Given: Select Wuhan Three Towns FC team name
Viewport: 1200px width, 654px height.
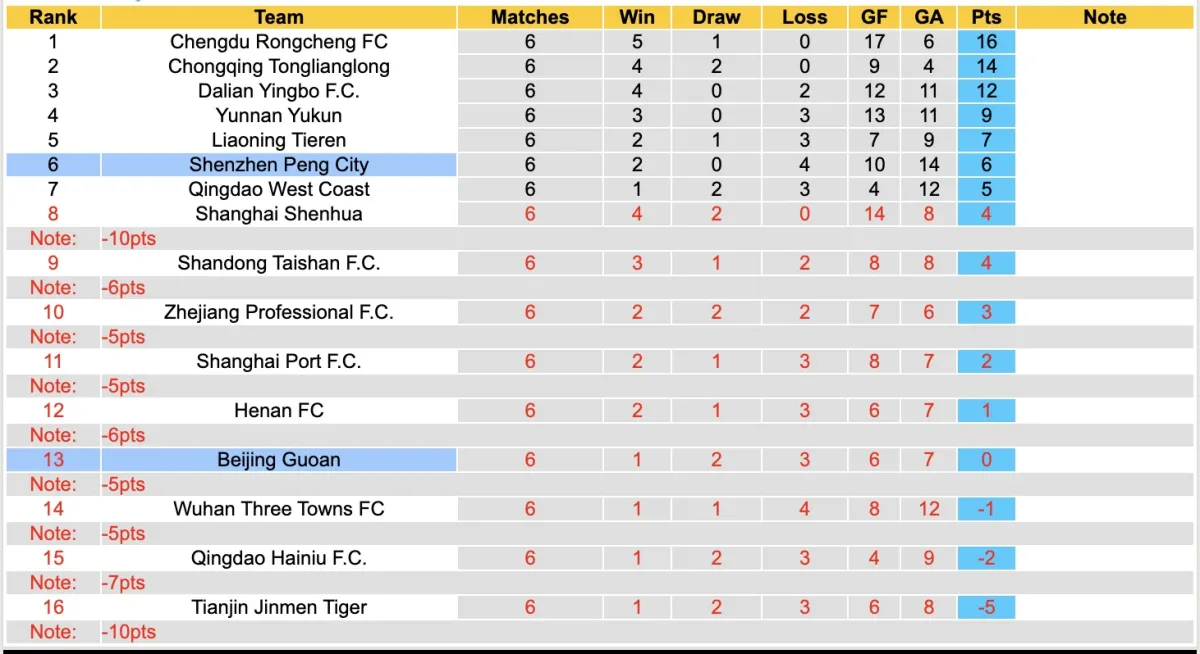Looking at the screenshot, I should [279, 509].
